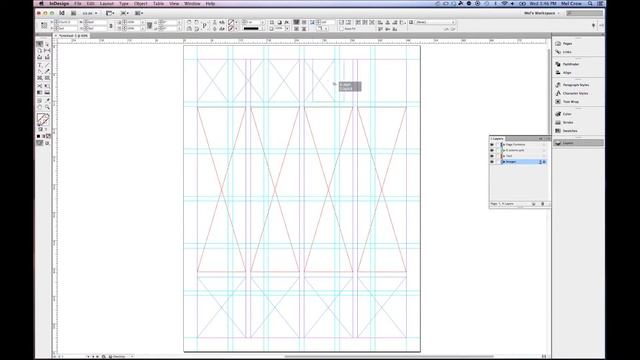Select the Type tool
The width and height of the screenshot is (640, 360).
pyautogui.click(x=40, y=65)
